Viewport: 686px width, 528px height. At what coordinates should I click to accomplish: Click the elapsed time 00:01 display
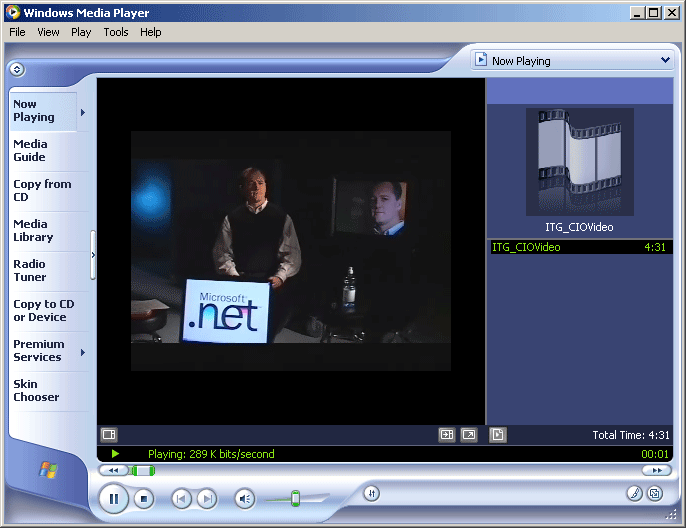(x=654, y=454)
